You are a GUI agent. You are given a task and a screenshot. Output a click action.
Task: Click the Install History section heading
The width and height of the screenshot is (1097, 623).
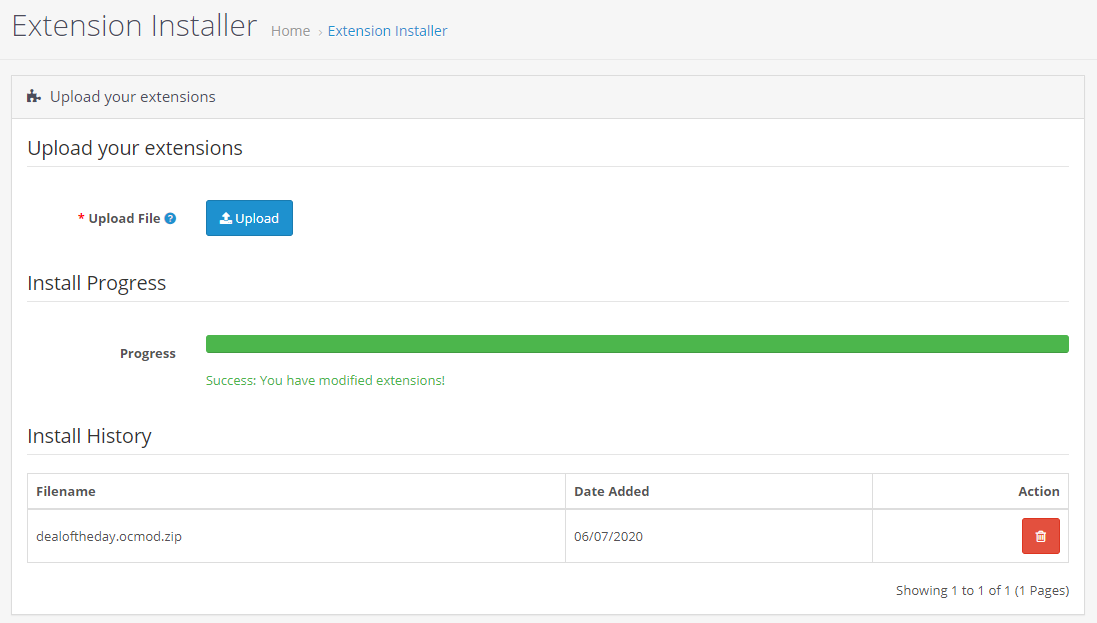coord(90,436)
